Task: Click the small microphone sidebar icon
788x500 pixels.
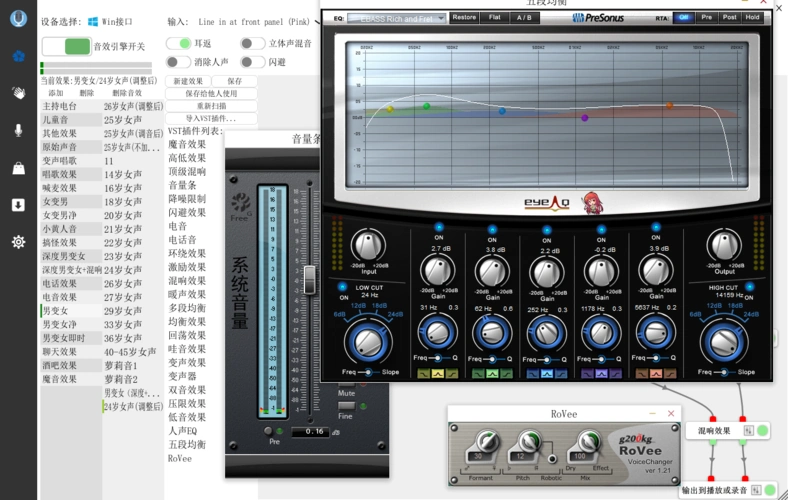Action: pos(18,130)
